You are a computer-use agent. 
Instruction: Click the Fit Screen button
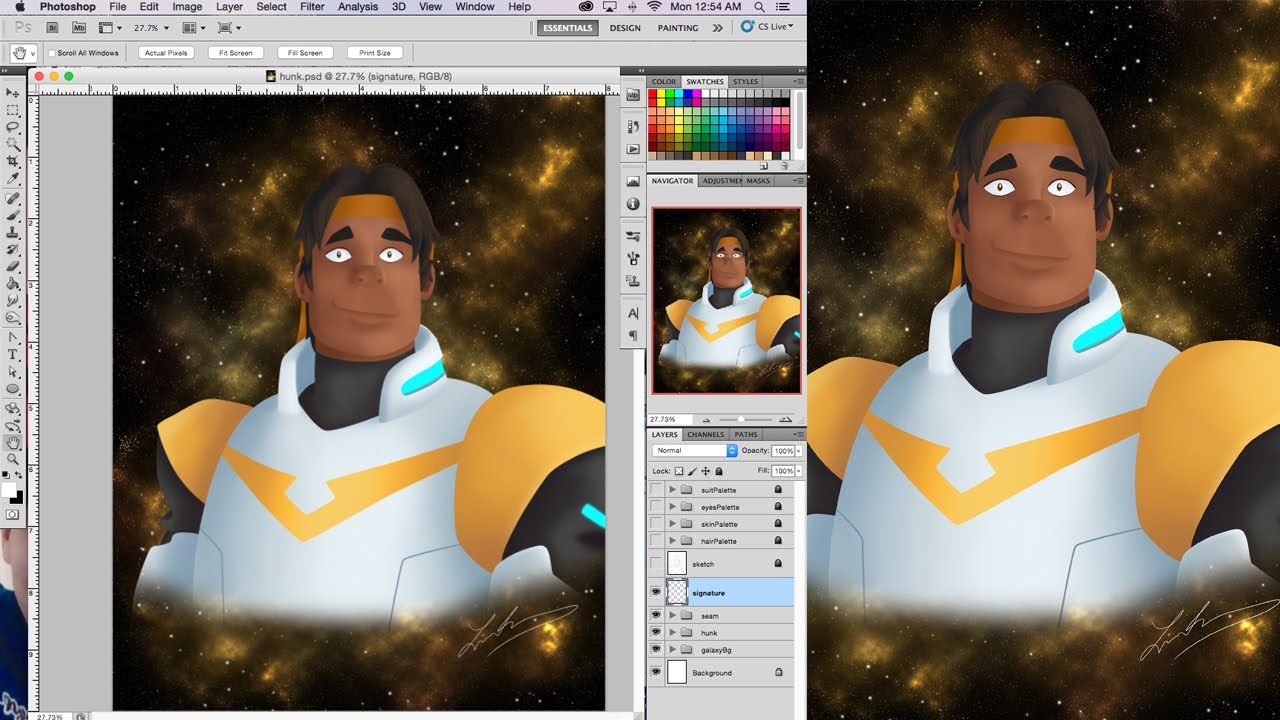pyautogui.click(x=236, y=53)
